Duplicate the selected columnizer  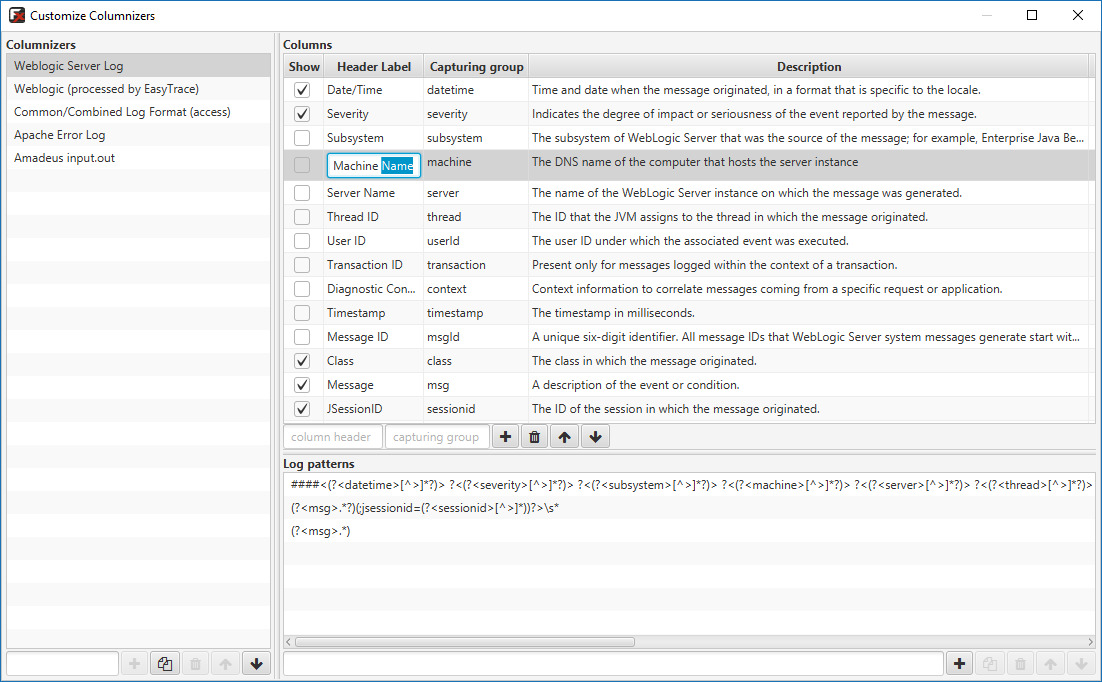(165, 663)
